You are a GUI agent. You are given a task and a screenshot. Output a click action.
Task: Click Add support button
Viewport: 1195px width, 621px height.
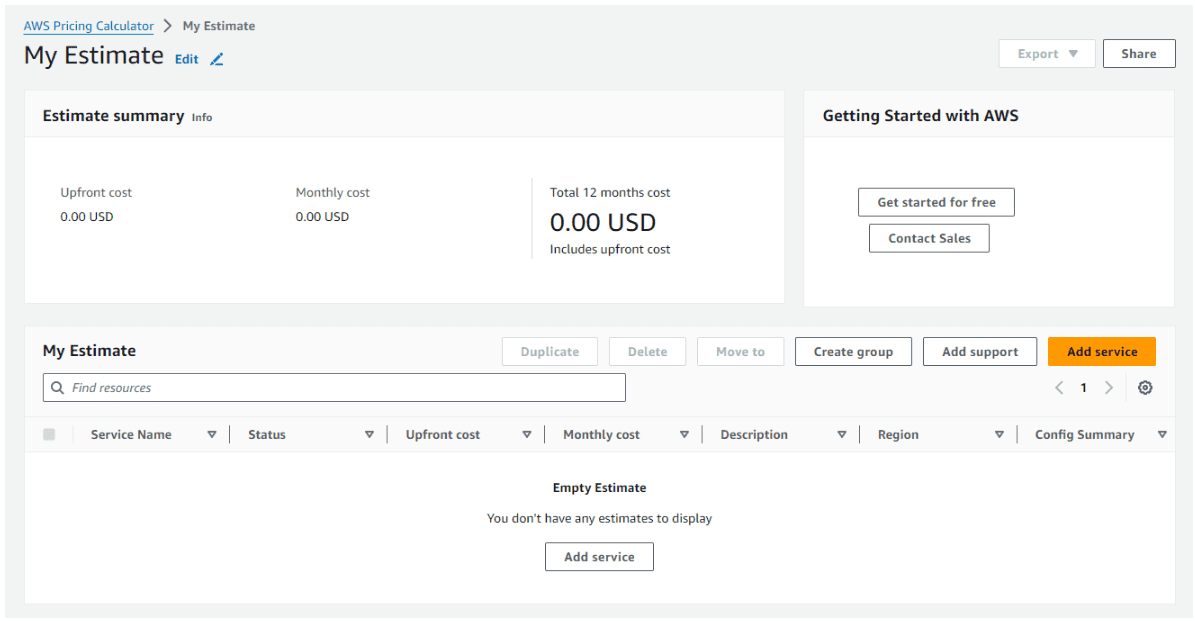980,352
